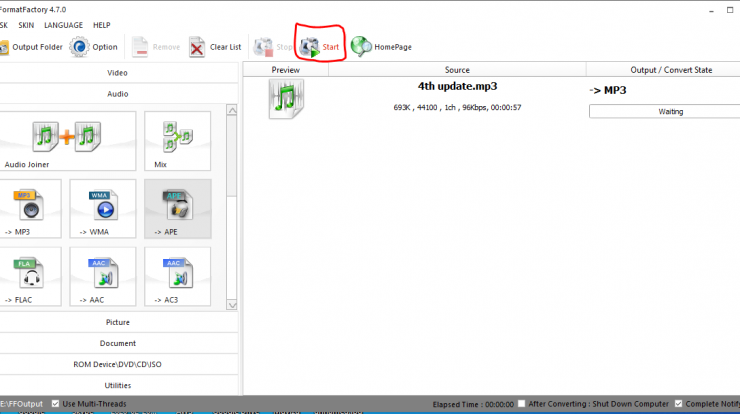Collapse the Audio category

pyautogui.click(x=118, y=94)
